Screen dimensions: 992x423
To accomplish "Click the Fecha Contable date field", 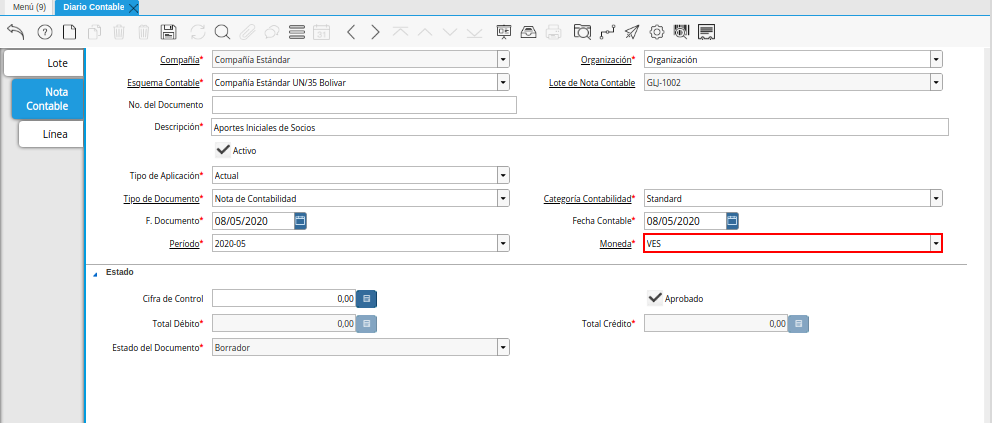I will pos(685,221).
